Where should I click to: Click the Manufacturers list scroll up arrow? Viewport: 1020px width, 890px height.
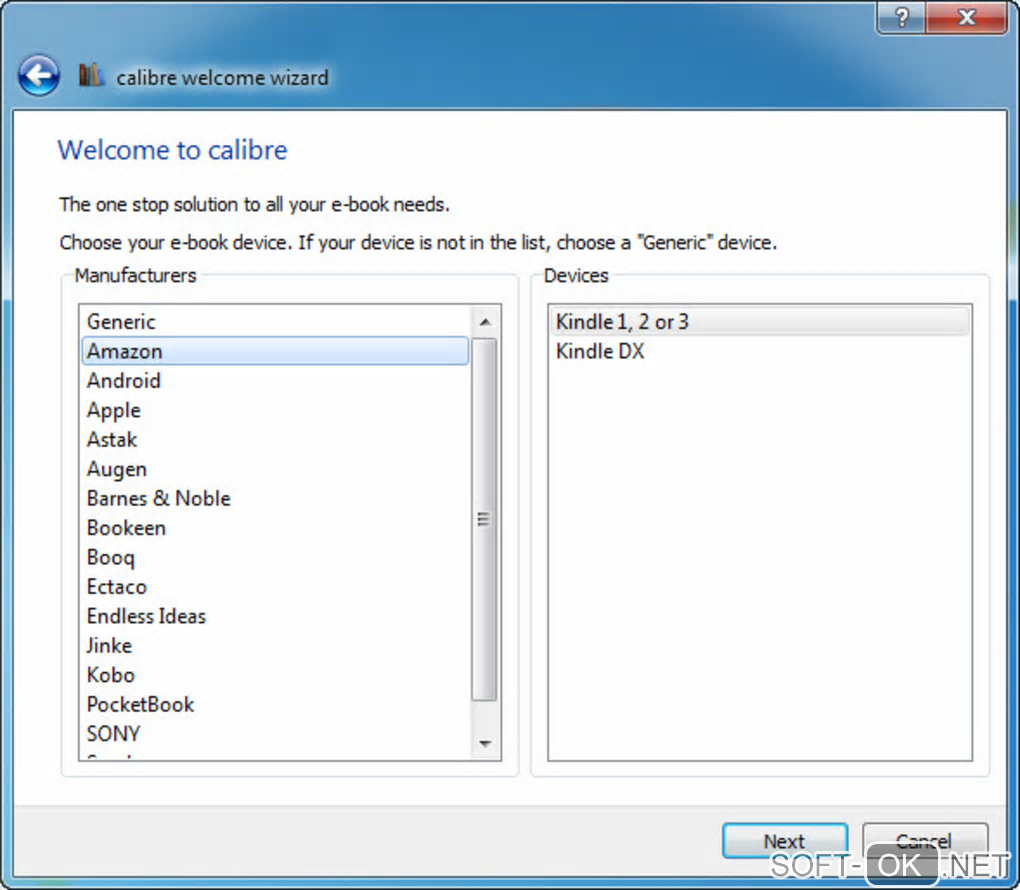(485, 321)
